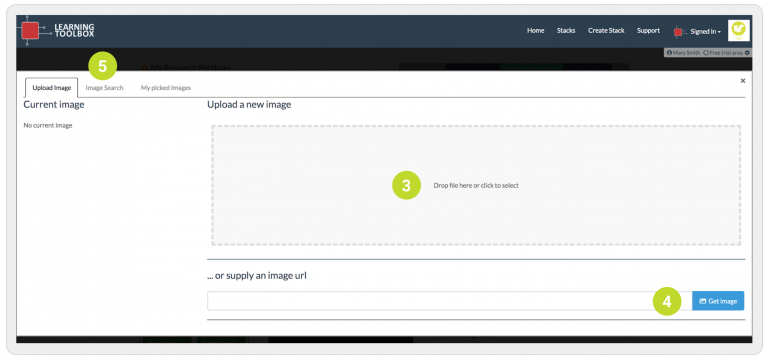Close the image dialog with the X
768x361 pixels.
pyautogui.click(x=743, y=81)
